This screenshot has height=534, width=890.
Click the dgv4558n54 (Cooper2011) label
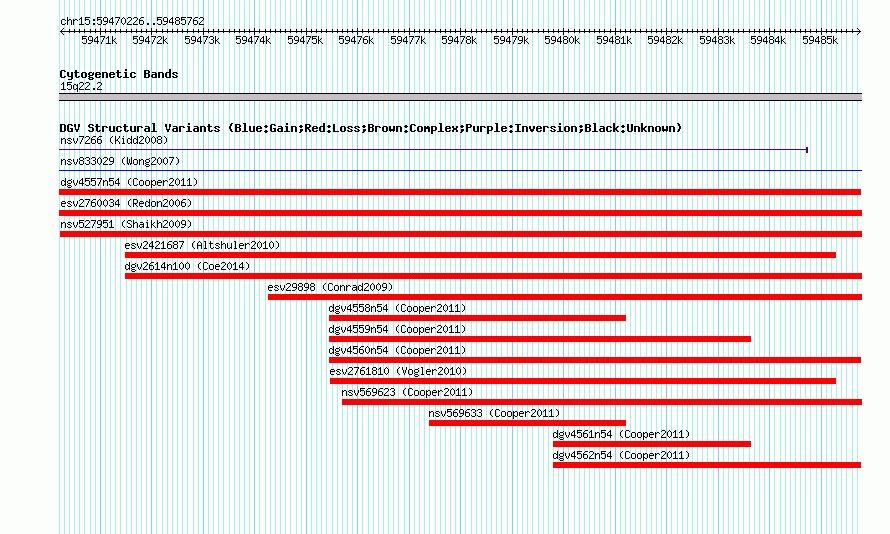click(397, 308)
